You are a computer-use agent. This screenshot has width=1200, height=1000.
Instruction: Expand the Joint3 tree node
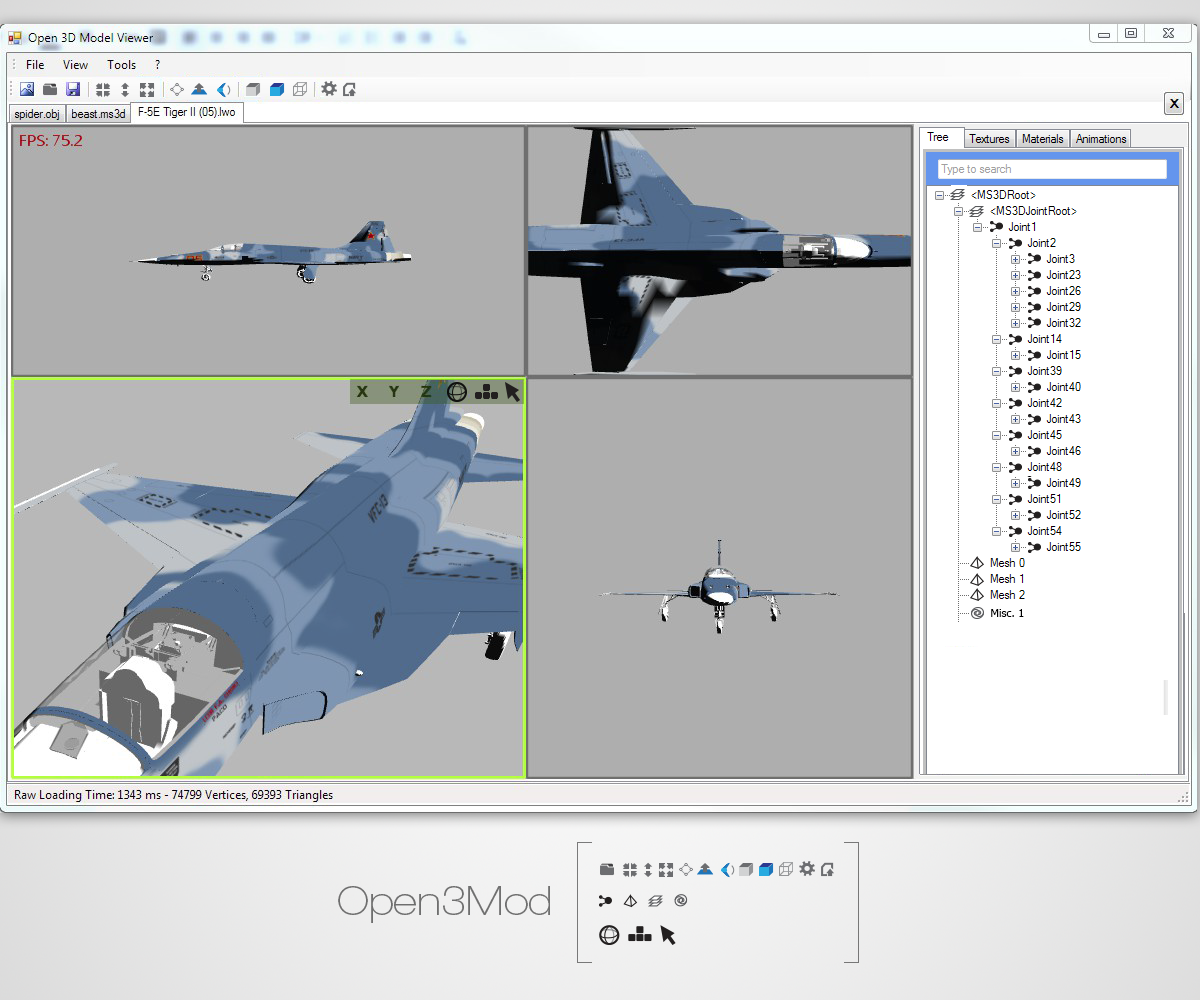click(1015, 259)
